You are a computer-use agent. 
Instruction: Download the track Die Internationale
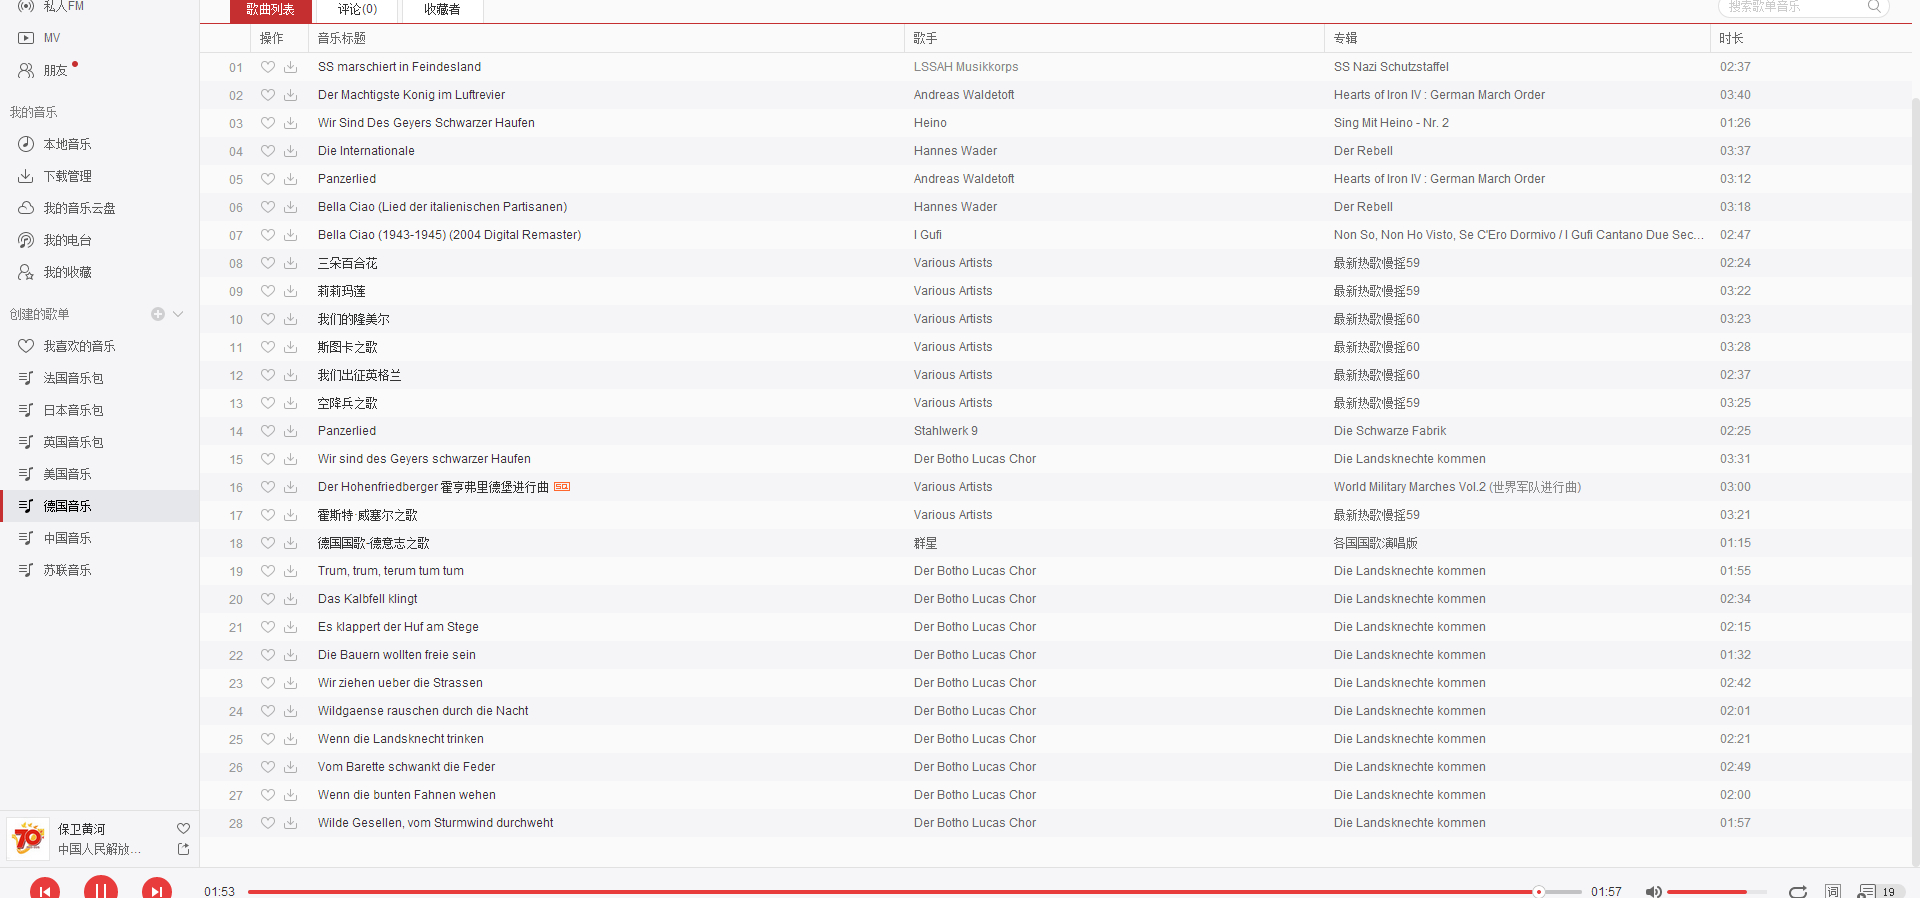pos(290,151)
